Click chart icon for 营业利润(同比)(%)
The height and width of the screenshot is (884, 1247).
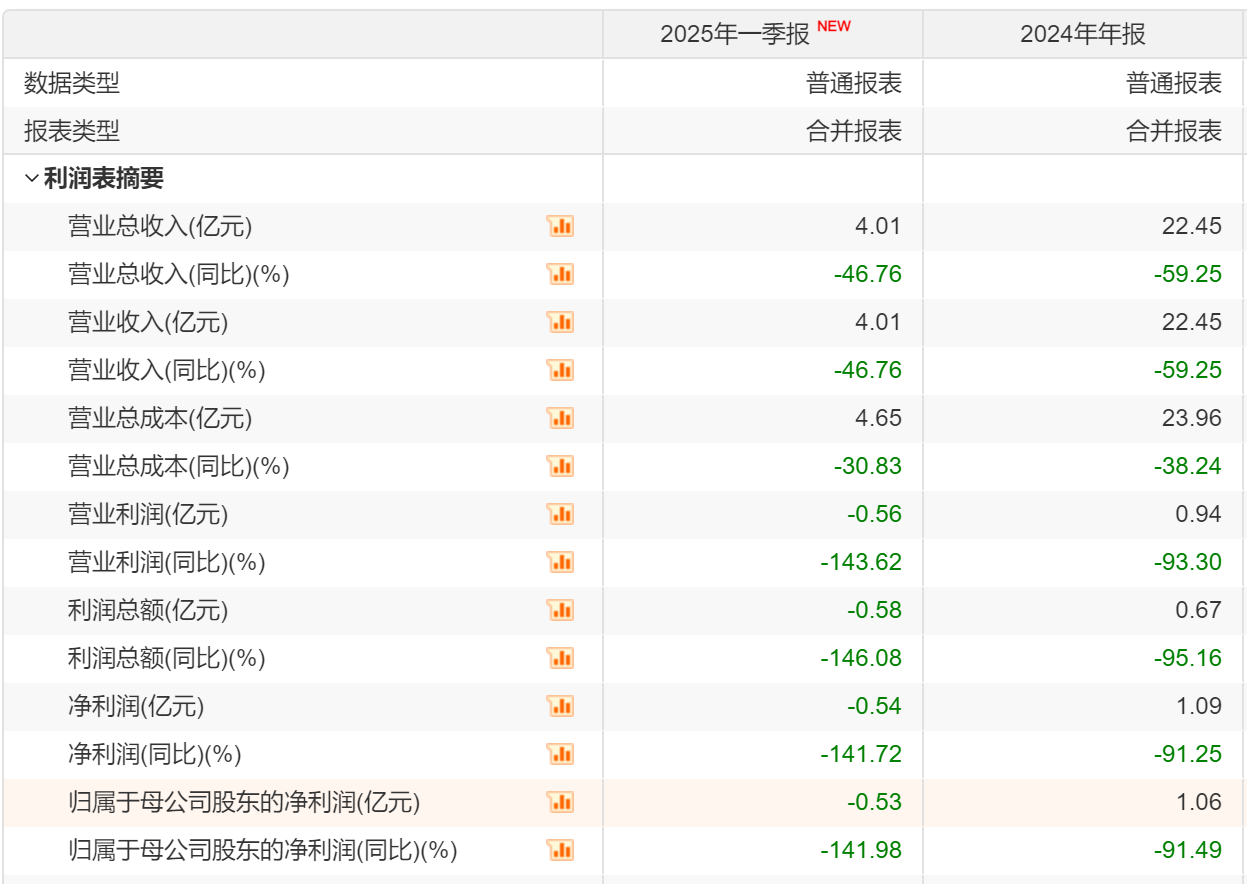tap(560, 562)
